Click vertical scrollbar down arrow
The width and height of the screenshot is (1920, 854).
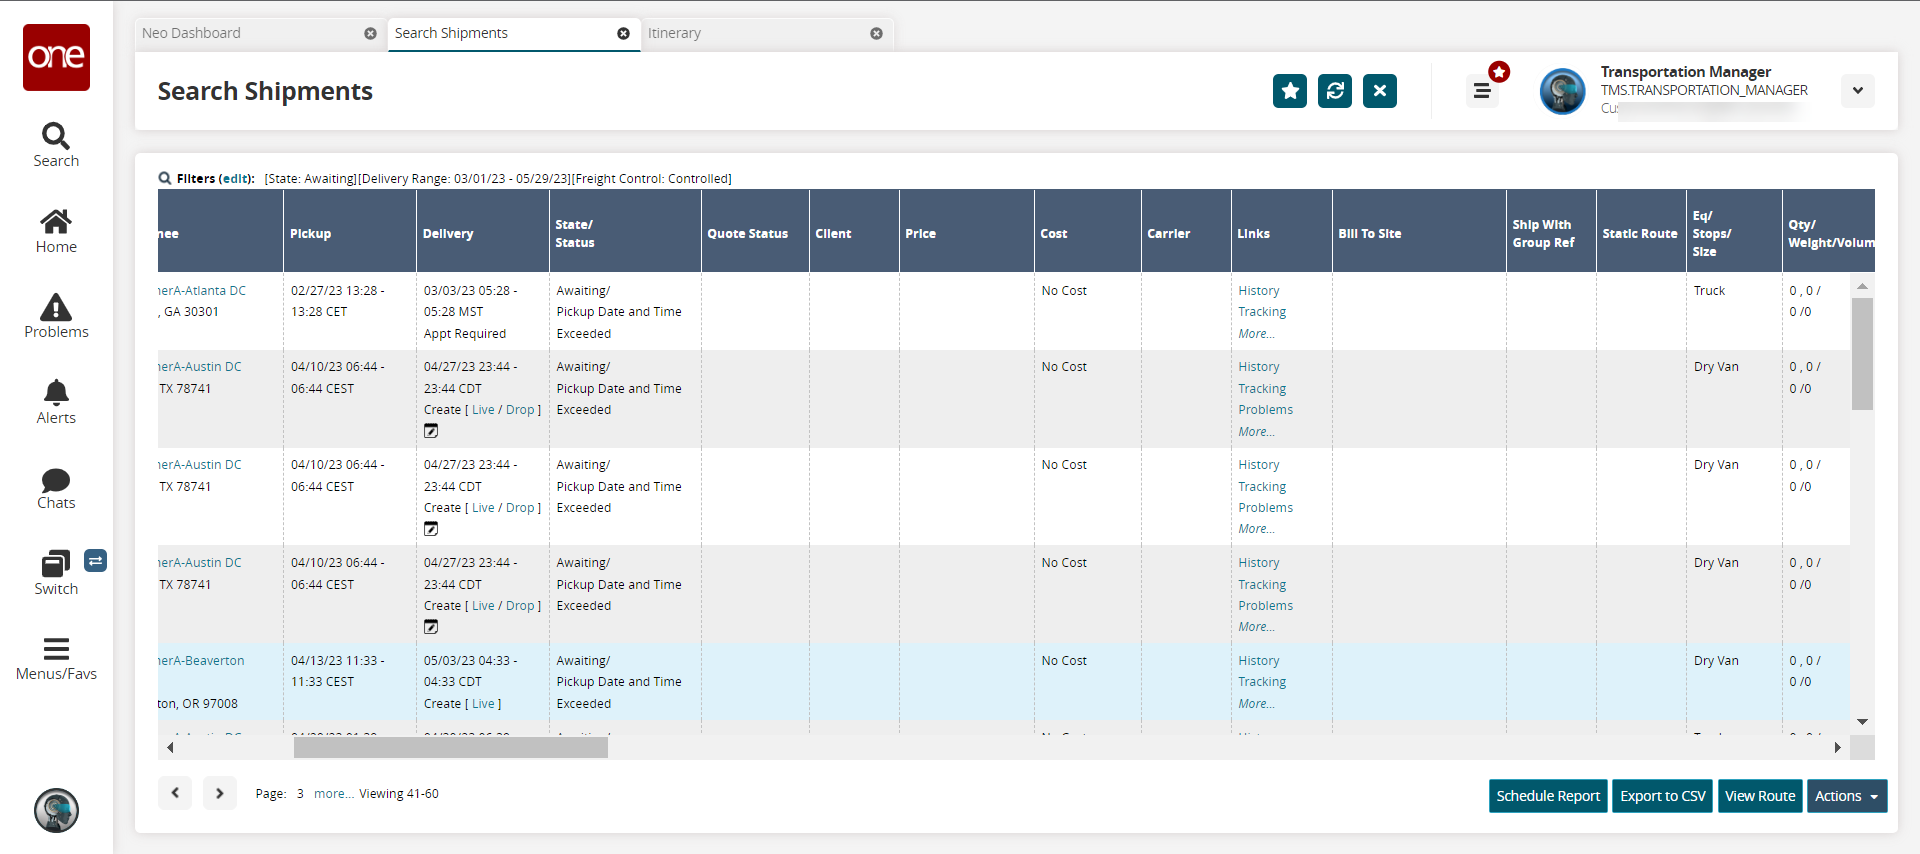click(1862, 721)
